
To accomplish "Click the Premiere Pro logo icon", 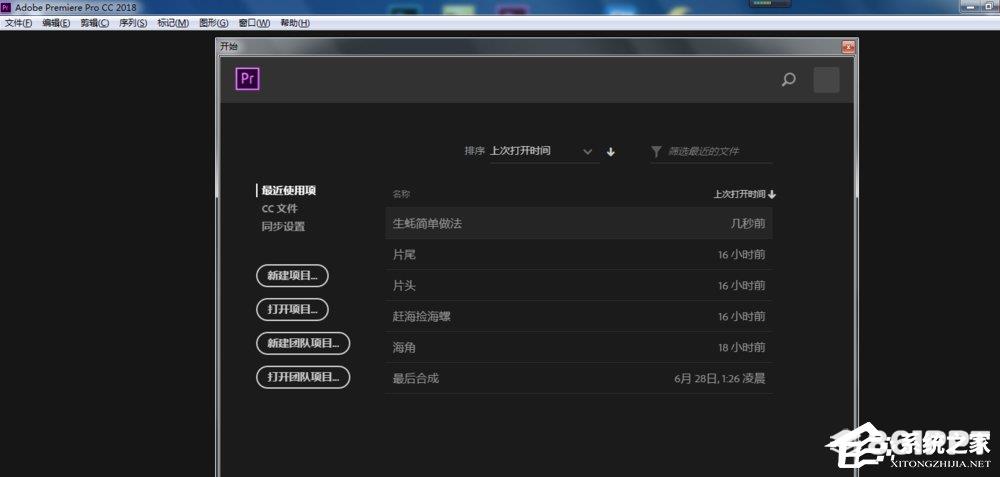I will [247, 79].
